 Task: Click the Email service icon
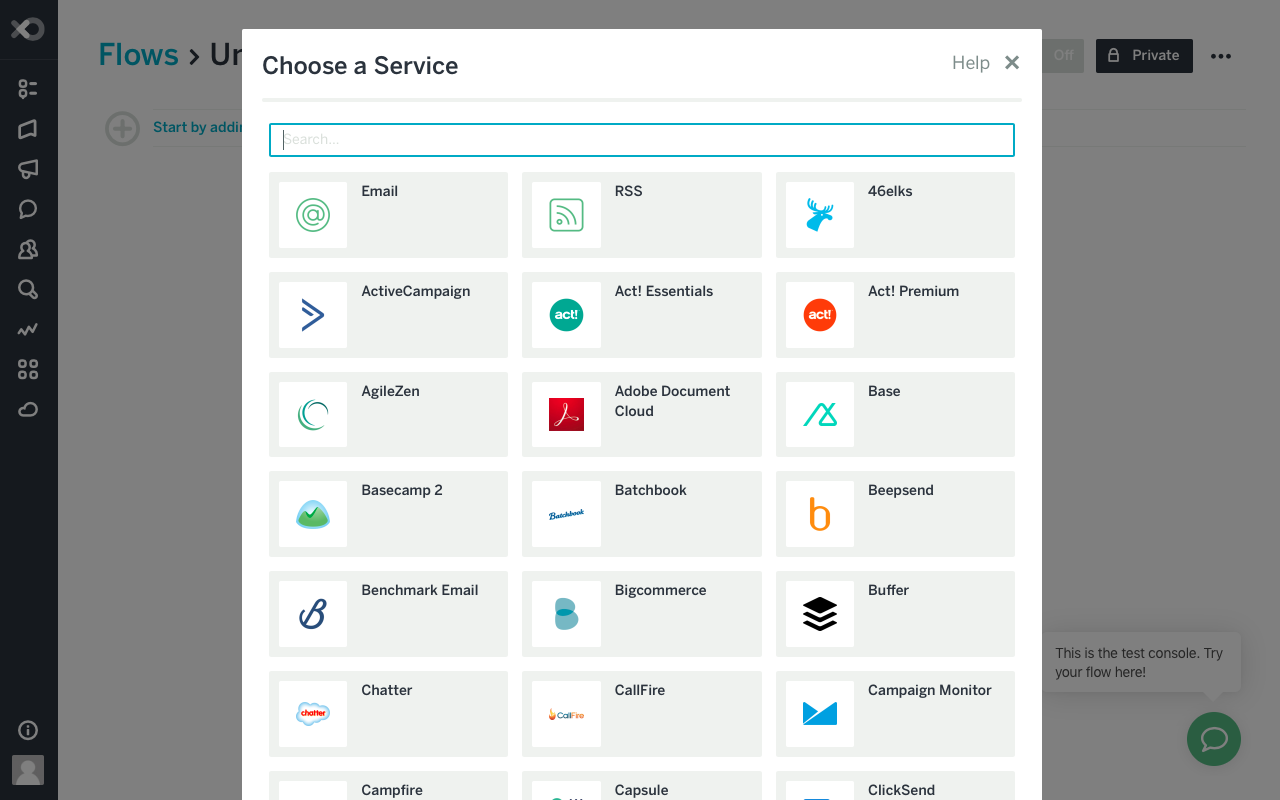pyautogui.click(x=313, y=215)
